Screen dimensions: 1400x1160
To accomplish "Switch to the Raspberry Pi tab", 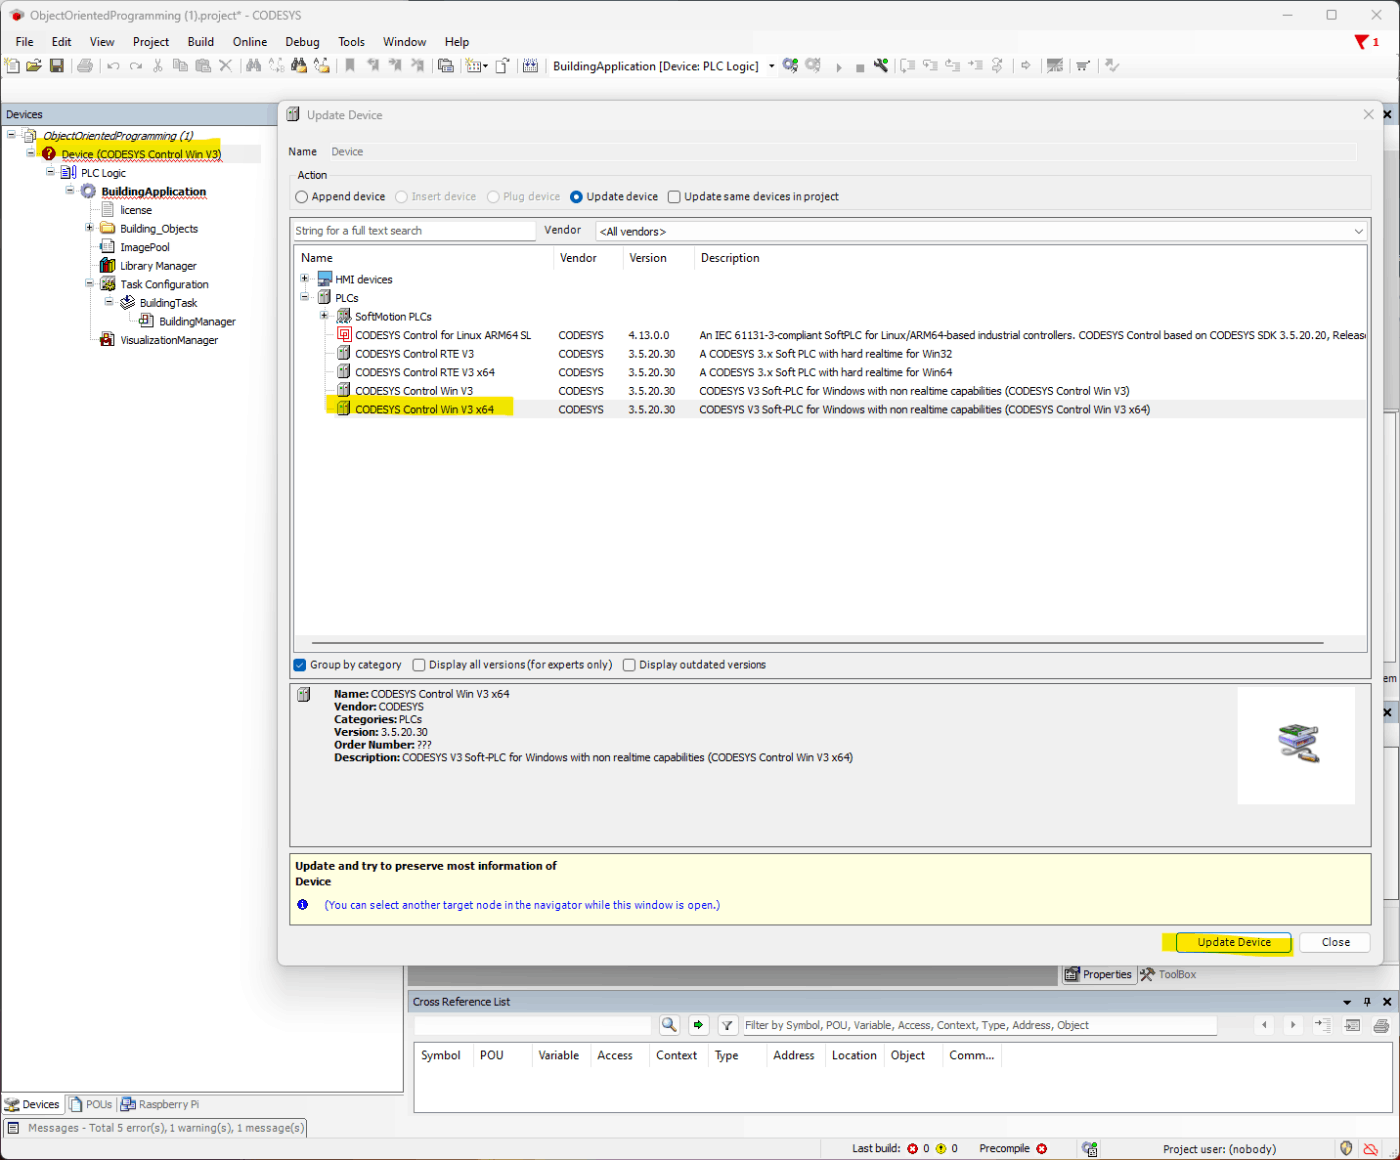I will point(160,1105).
